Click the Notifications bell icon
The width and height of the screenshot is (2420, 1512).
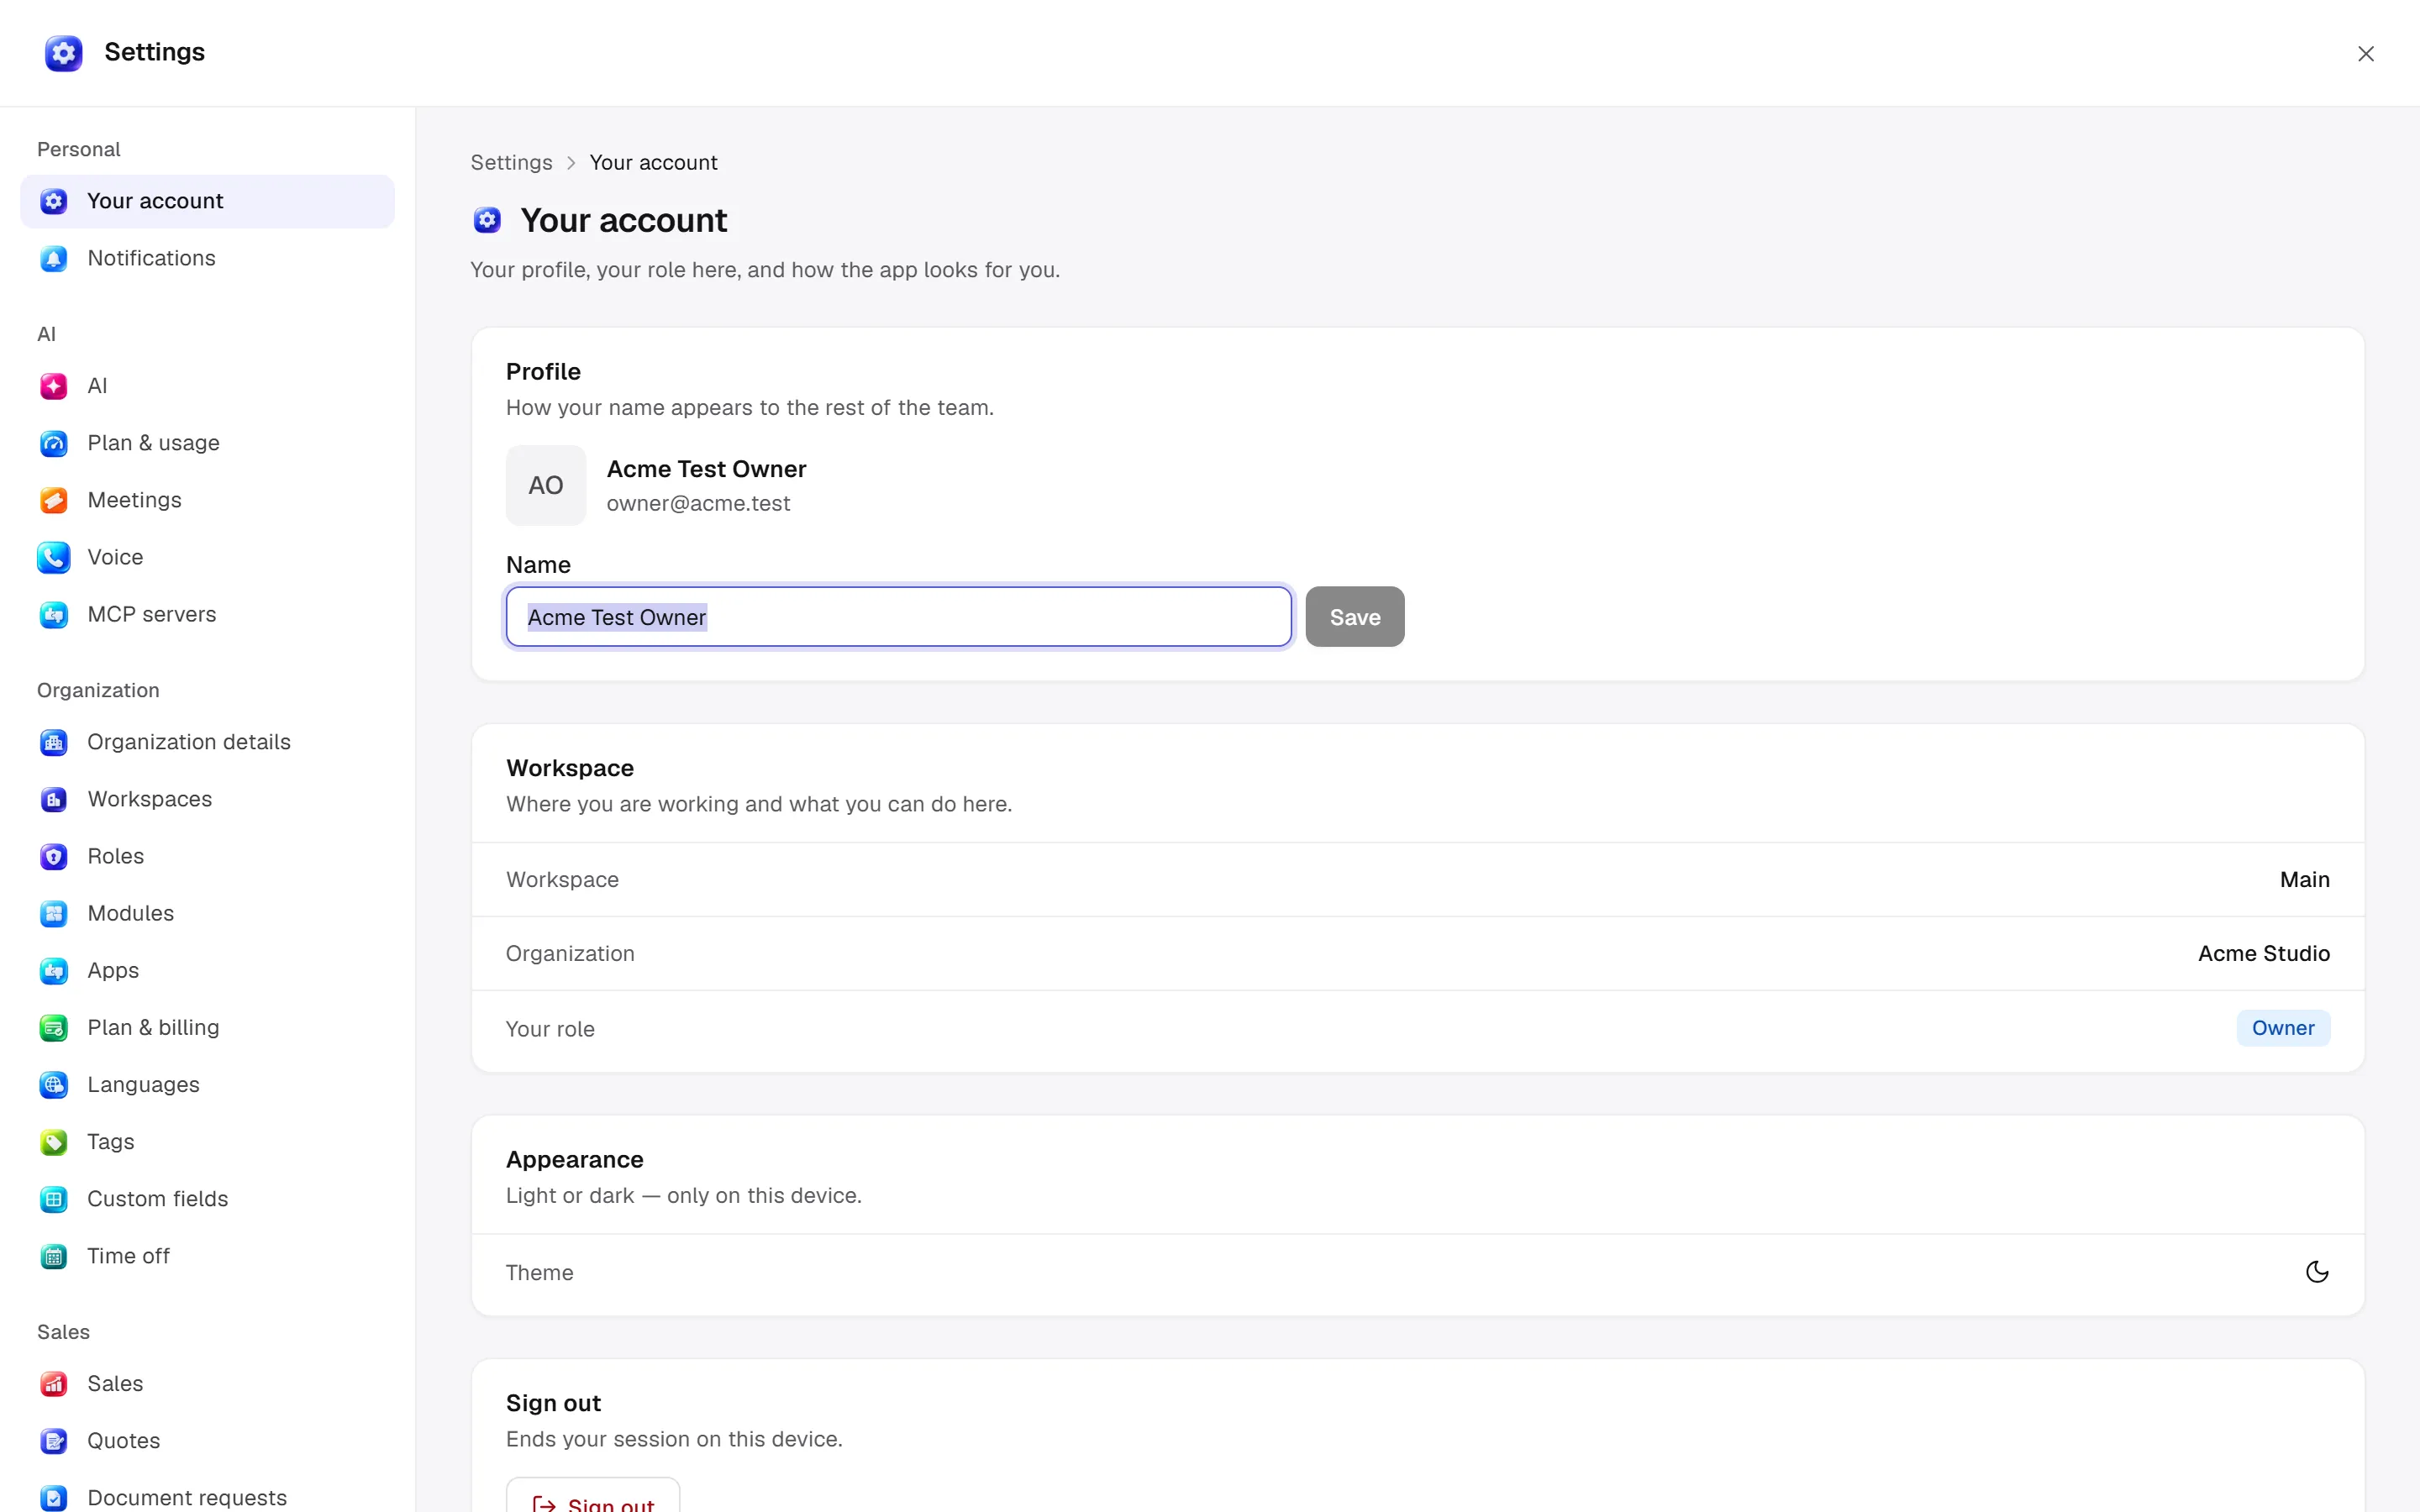click(x=54, y=259)
